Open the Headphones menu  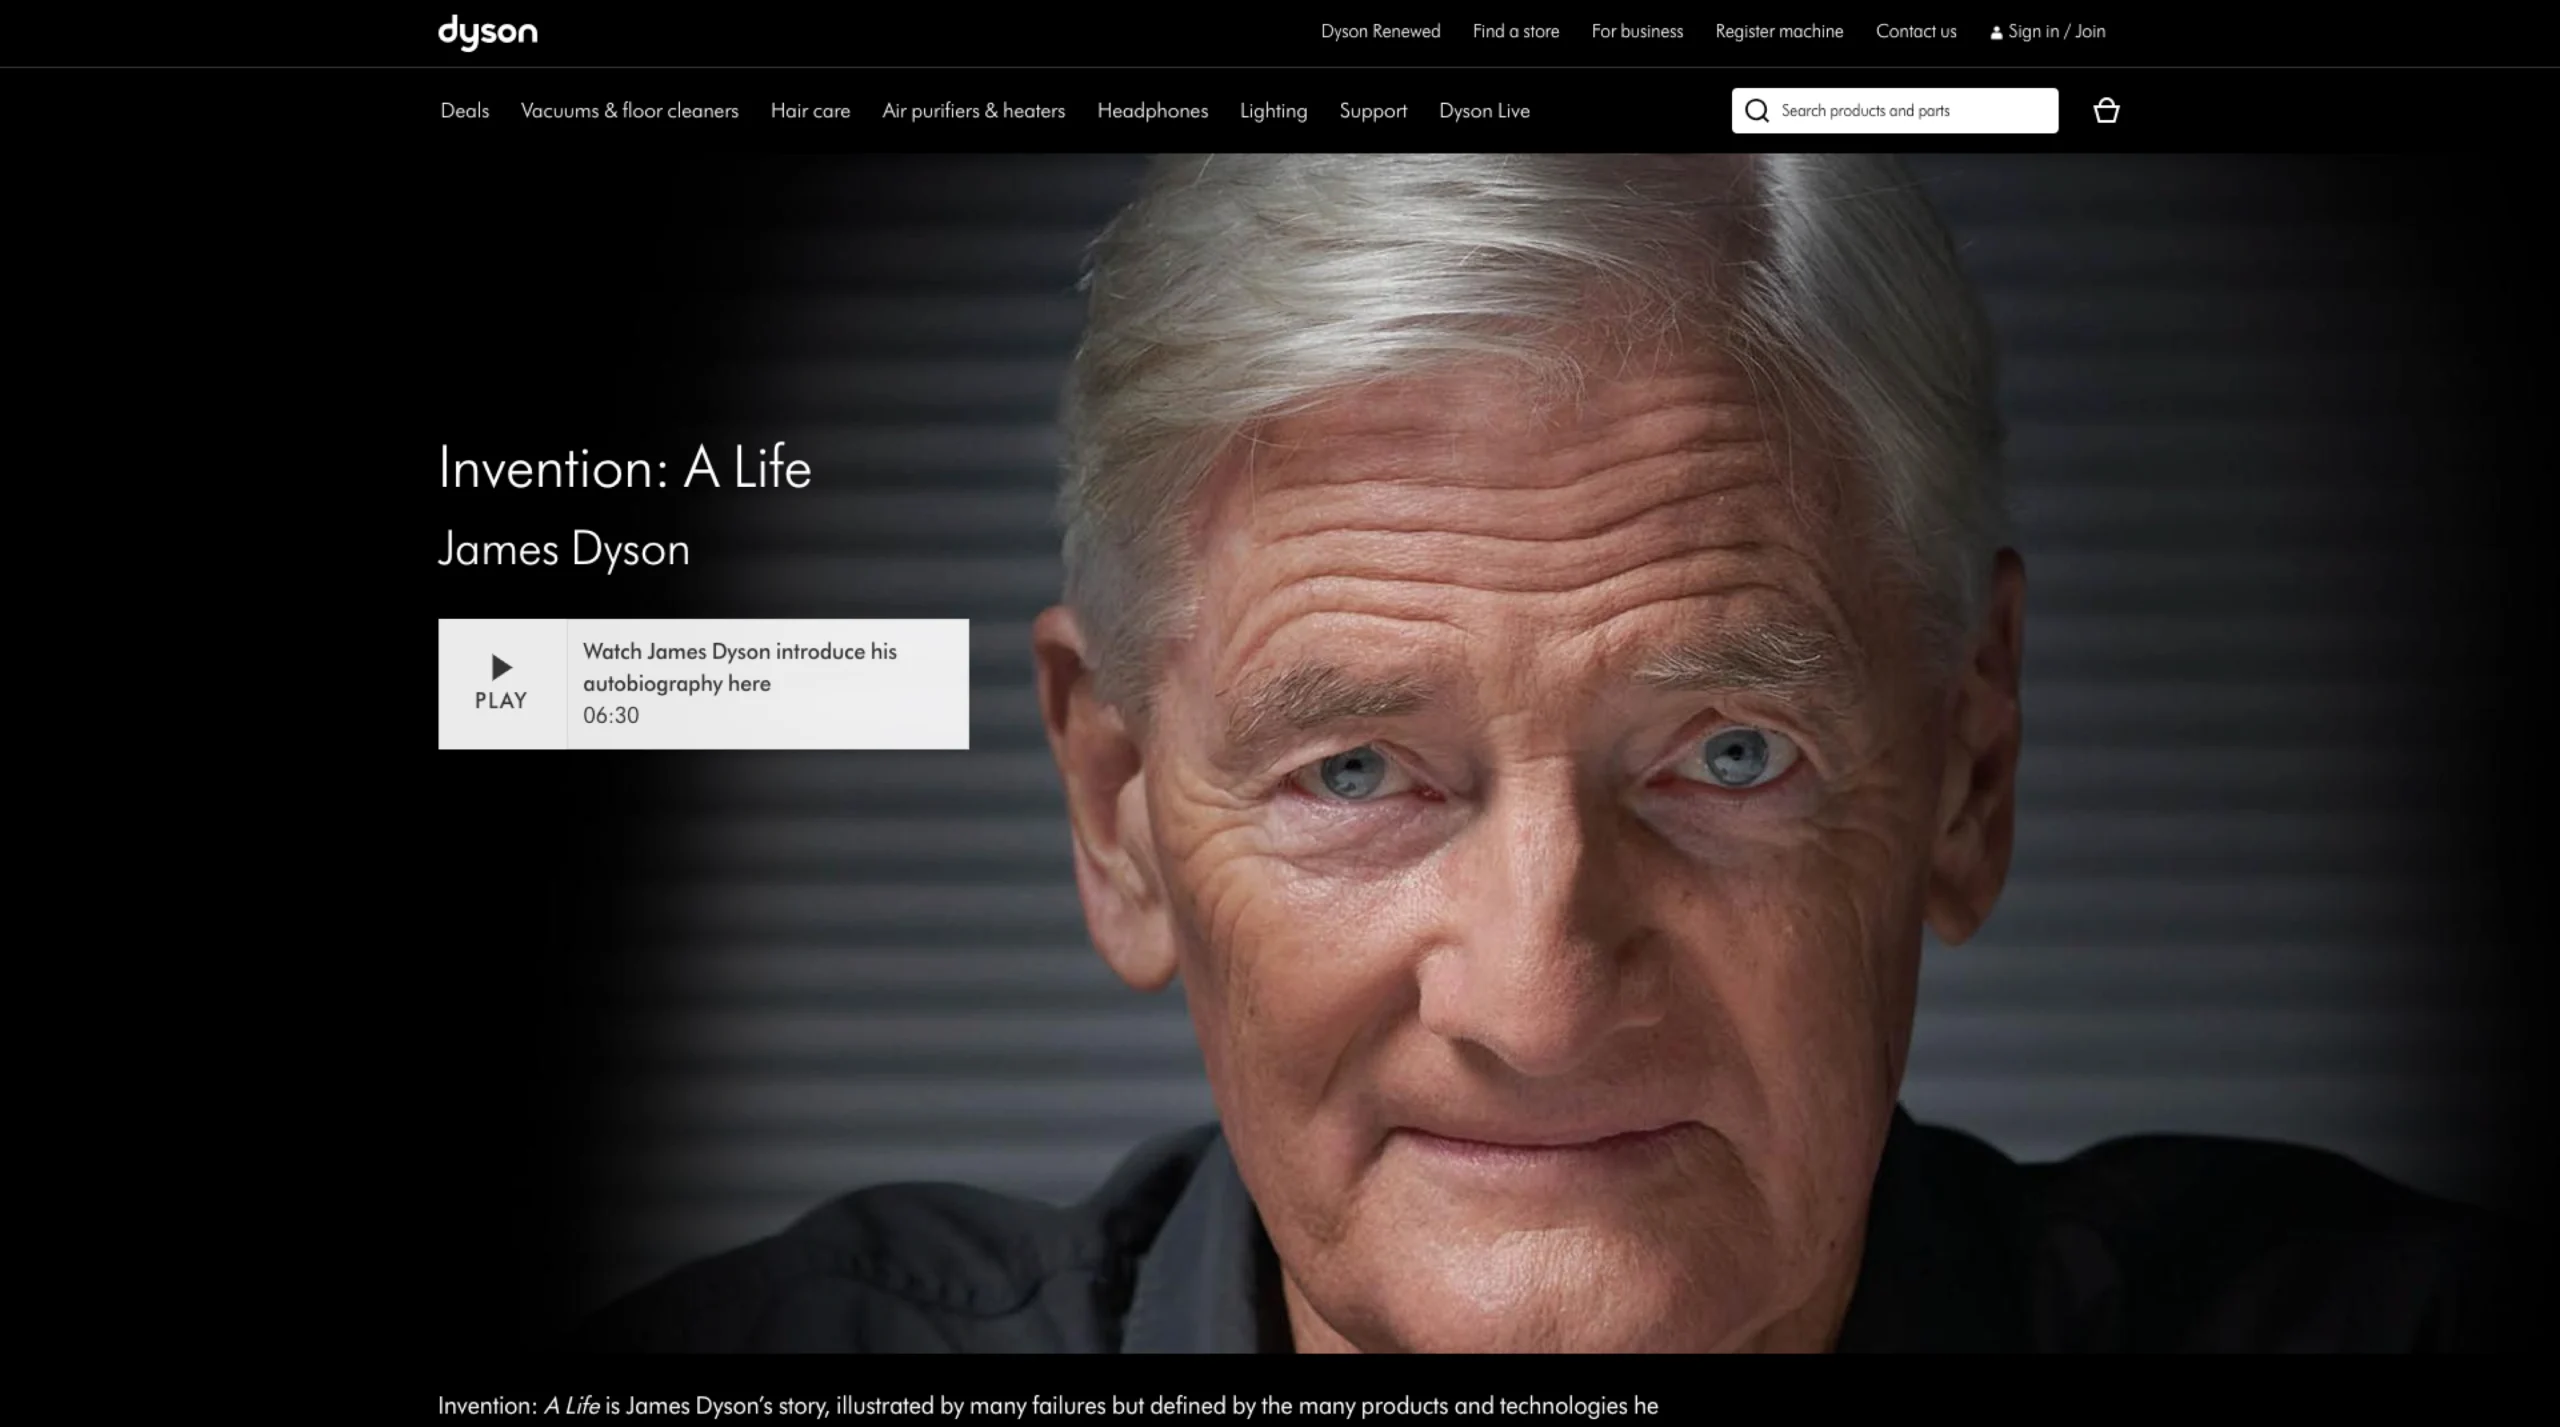(1152, 110)
